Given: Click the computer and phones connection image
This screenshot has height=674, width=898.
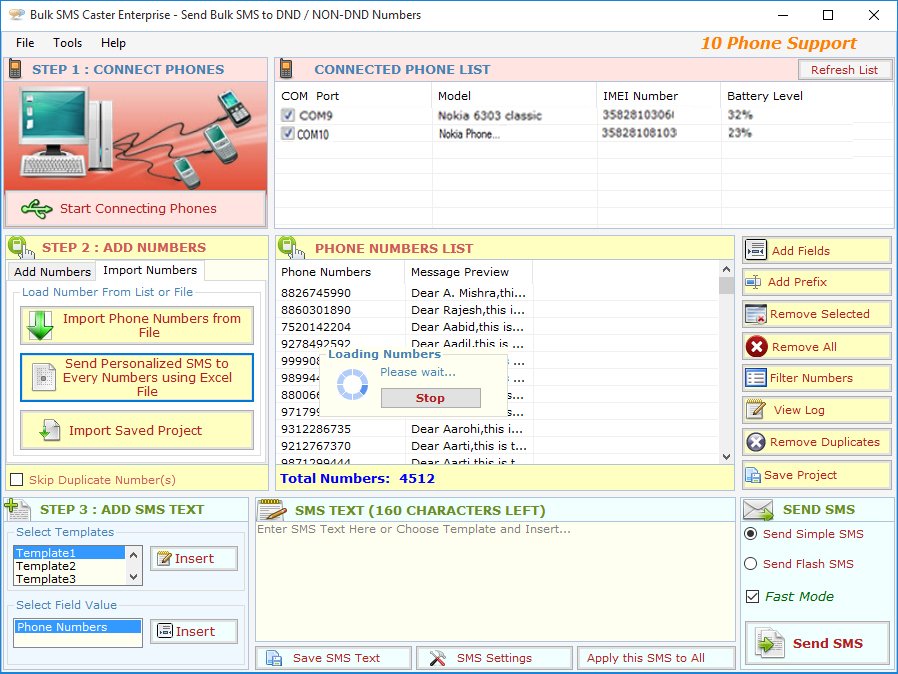Looking at the screenshot, I should [x=135, y=136].
